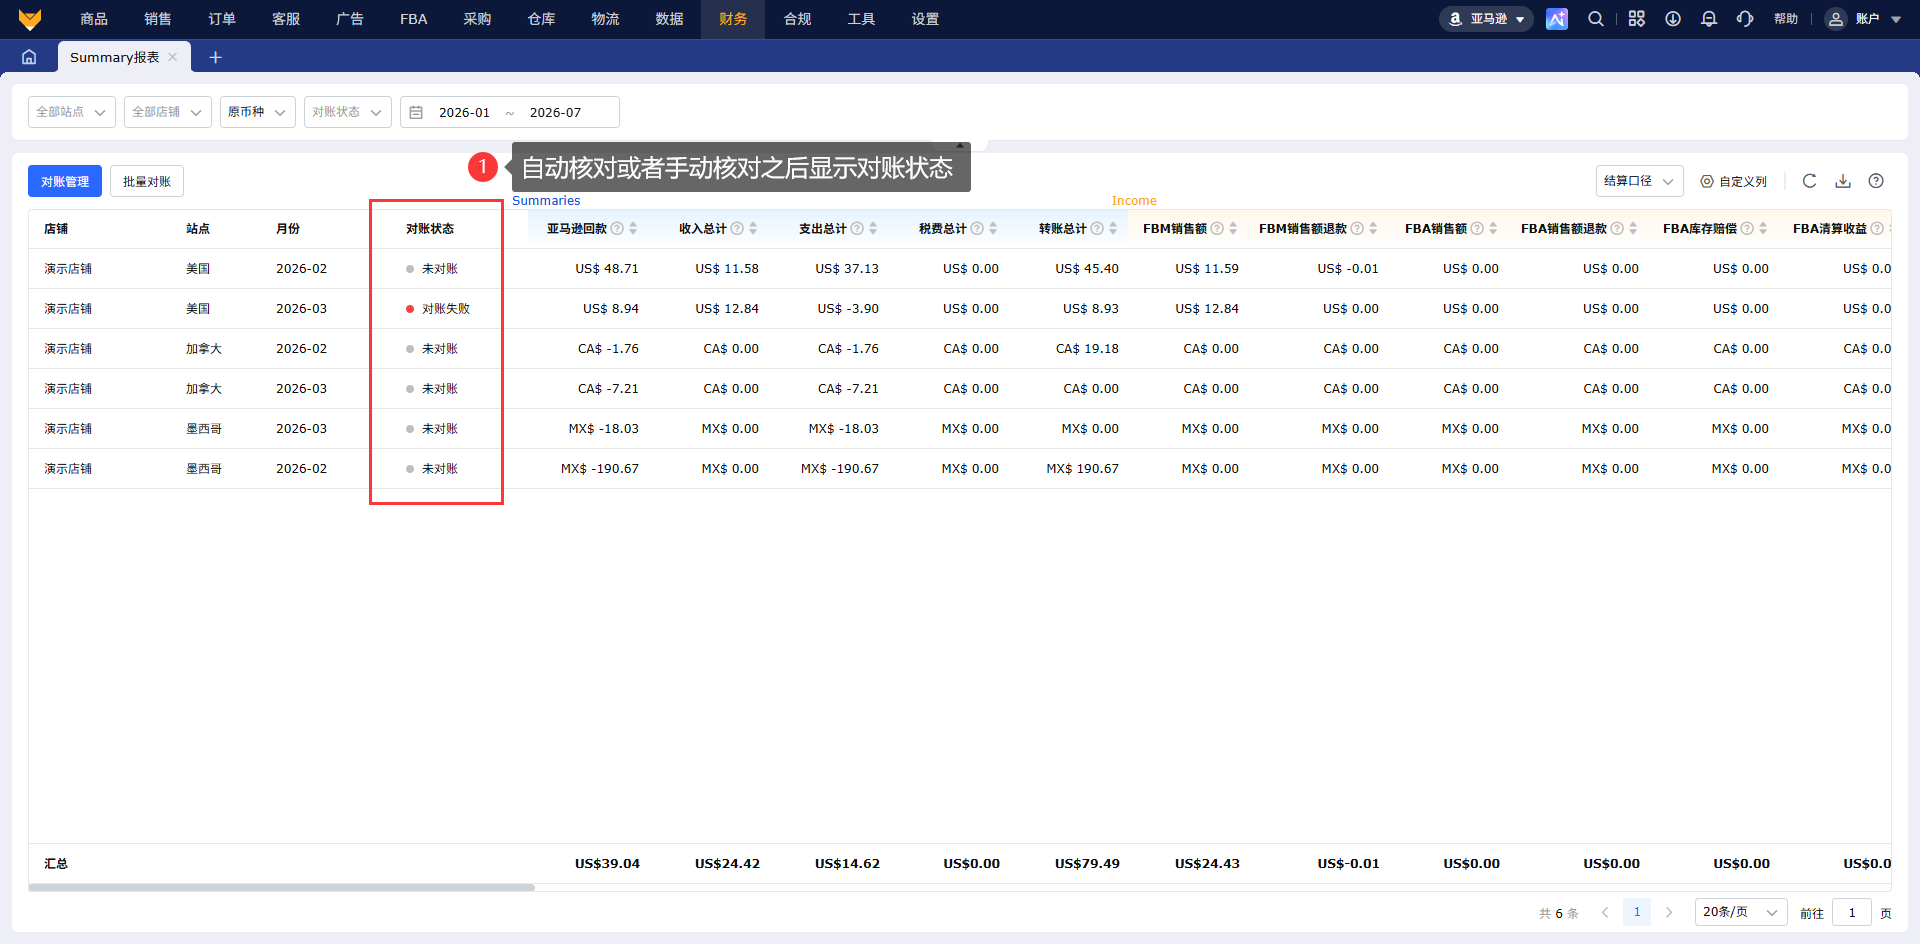
Task: Click the 对账失败 status cell
Action: 438,309
